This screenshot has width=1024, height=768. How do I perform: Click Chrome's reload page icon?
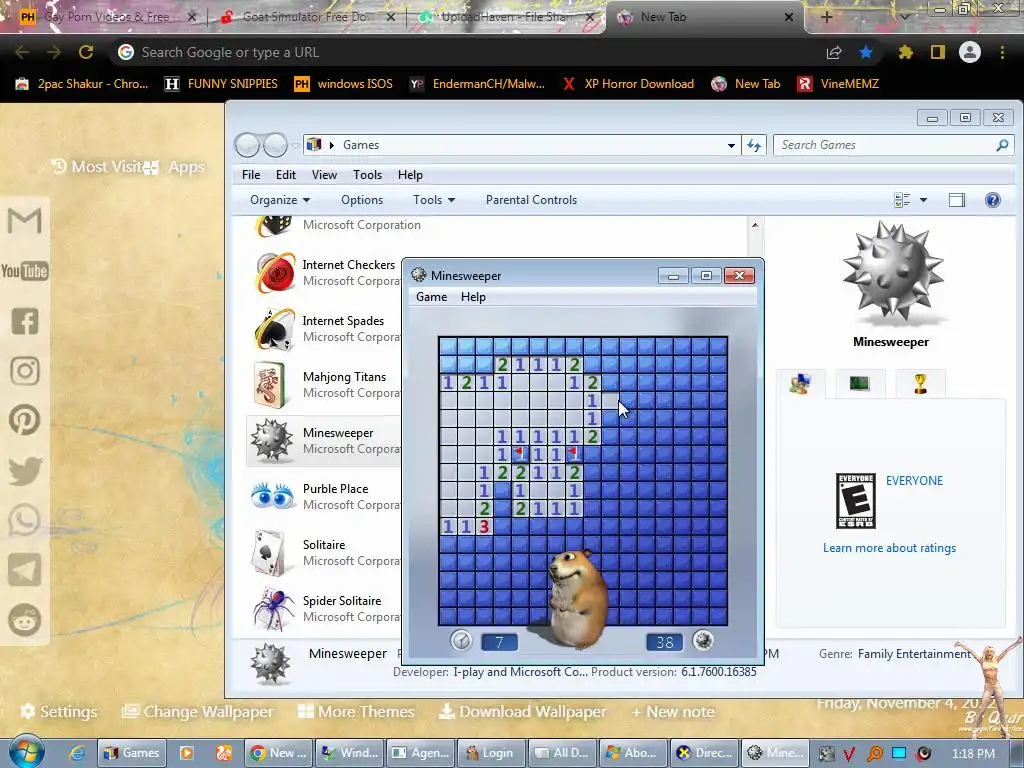click(86, 52)
